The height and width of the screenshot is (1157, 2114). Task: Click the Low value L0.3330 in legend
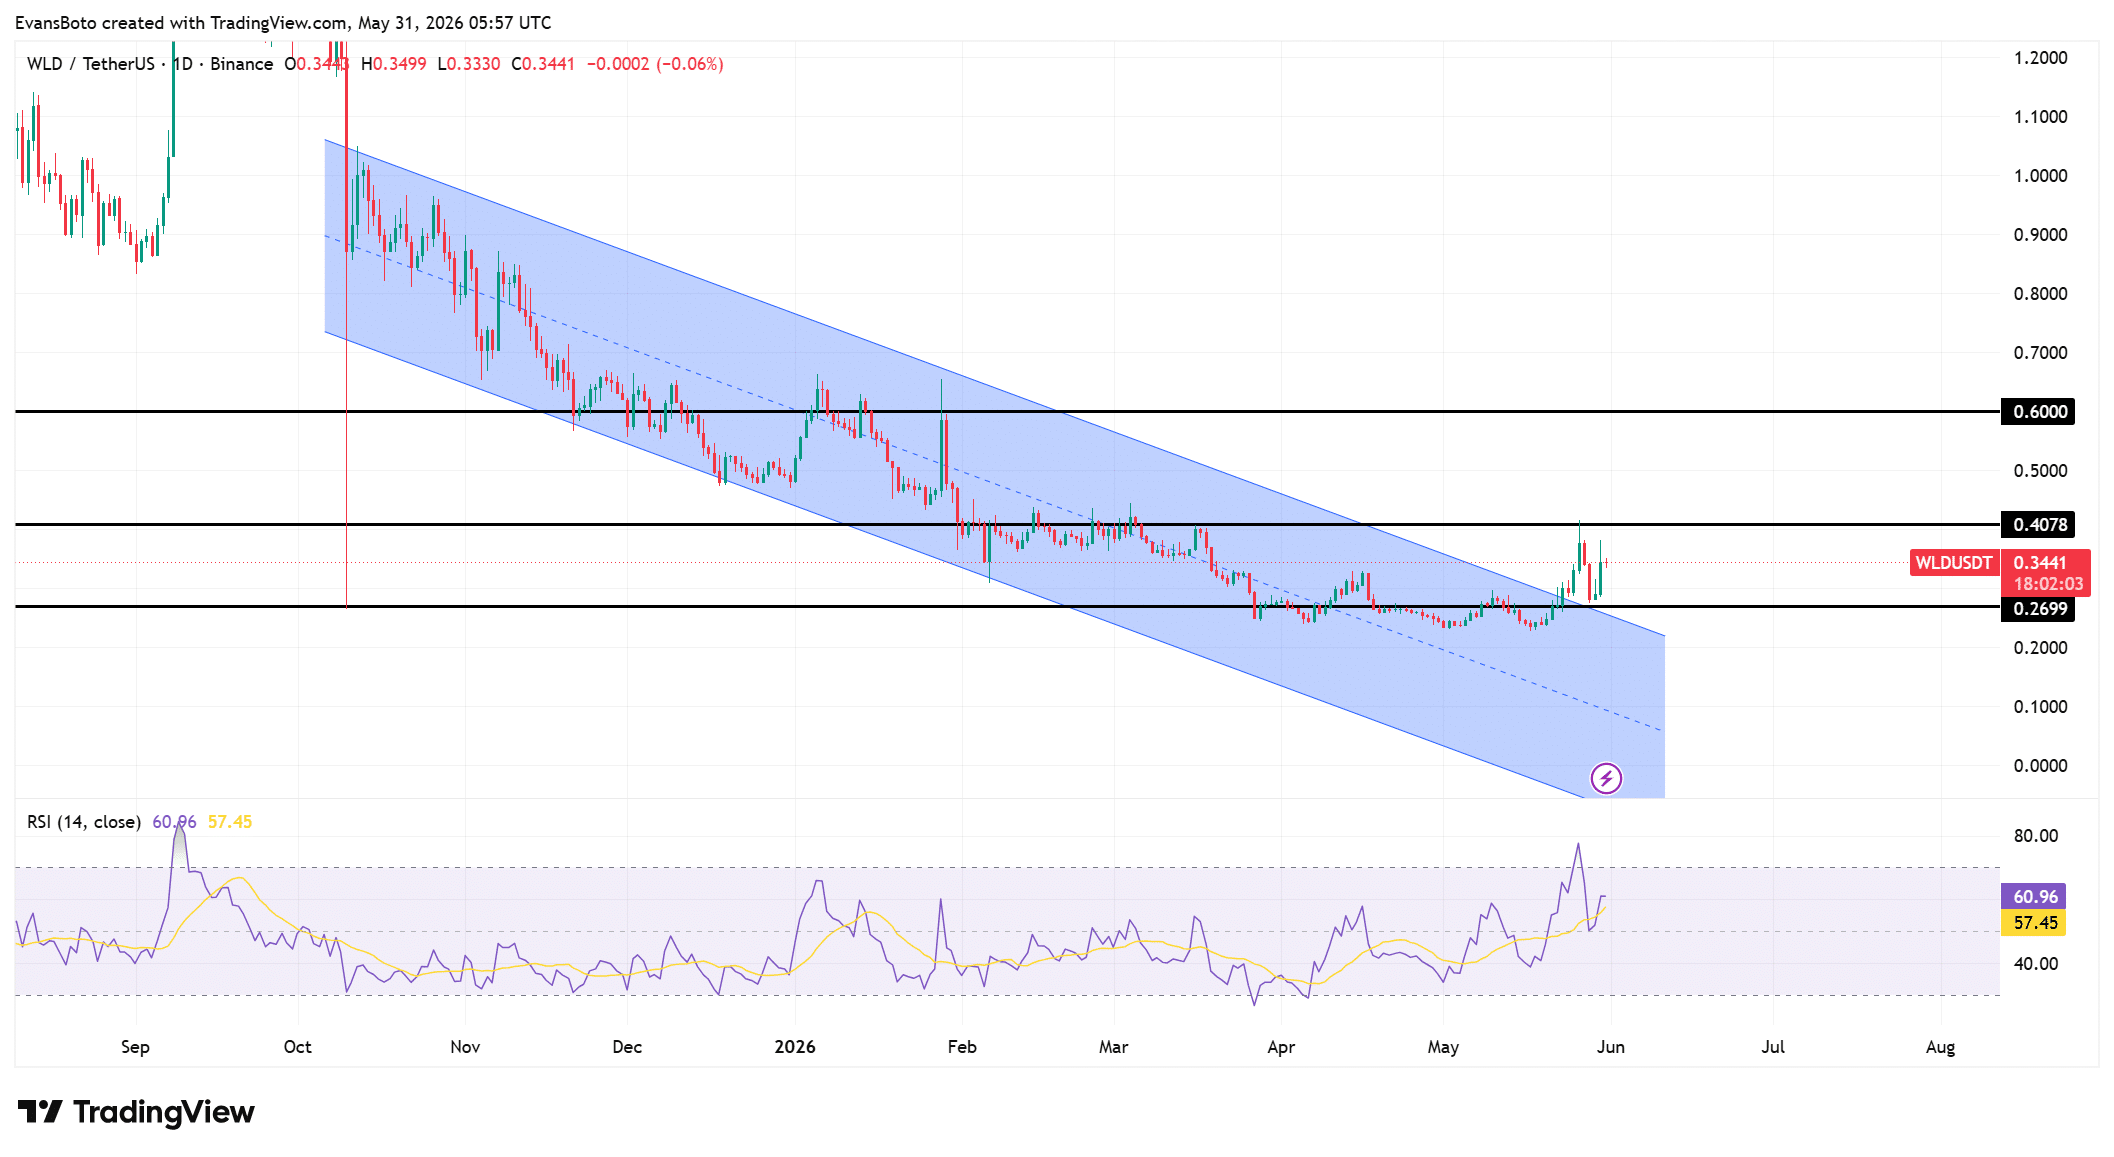[469, 64]
